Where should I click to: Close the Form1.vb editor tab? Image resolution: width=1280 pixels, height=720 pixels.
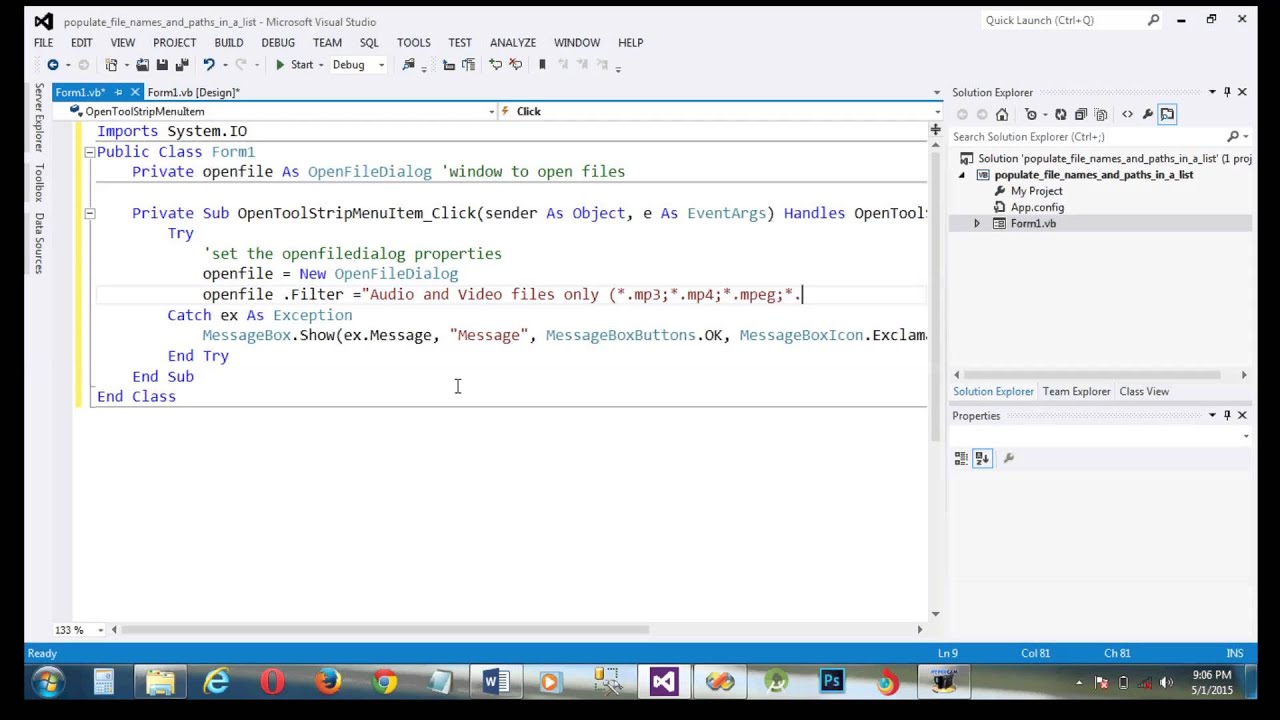tap(135, 92)
